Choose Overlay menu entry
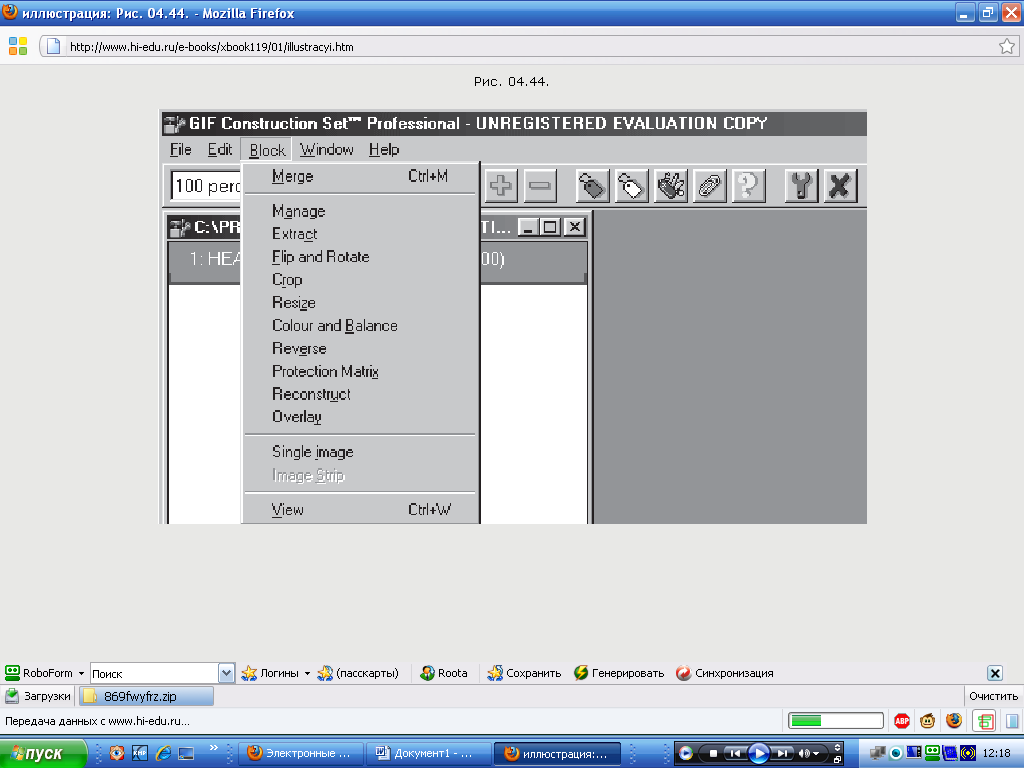This screenshot has width=1024, height=768. coord(360,417)
